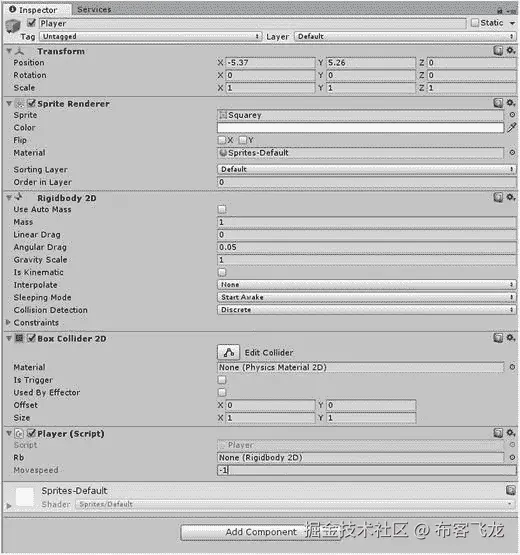Open Rigidbody 2D gear settings menu

[x=510, y=197]
